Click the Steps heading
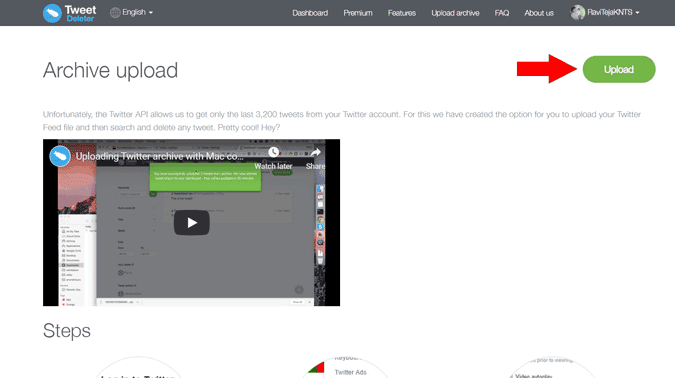Screen dimensions: 675x378 (x=67, y=331)
